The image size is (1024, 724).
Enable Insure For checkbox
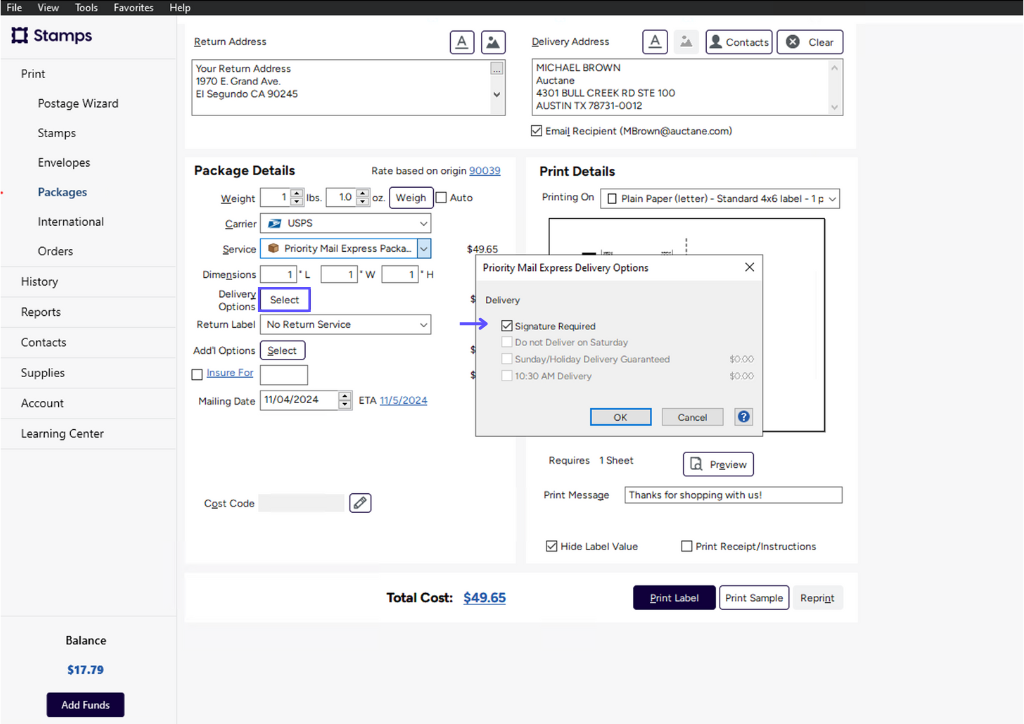click(197, 374)
